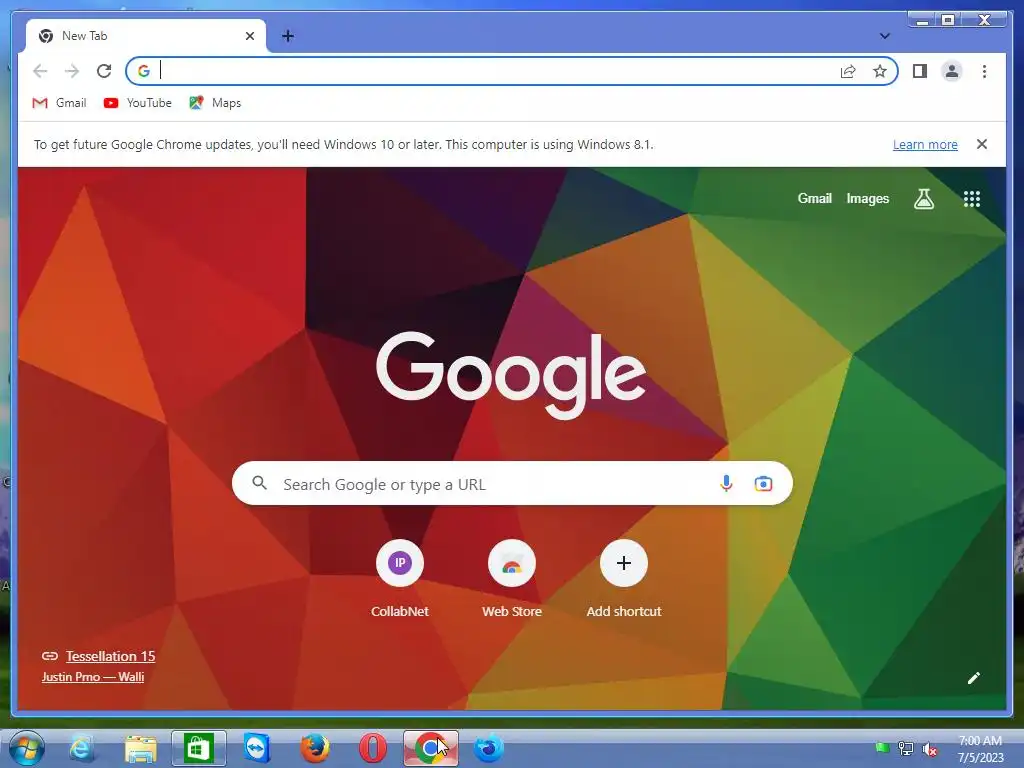Open TeamViewer from taskbar

click(x=257, y=748)
